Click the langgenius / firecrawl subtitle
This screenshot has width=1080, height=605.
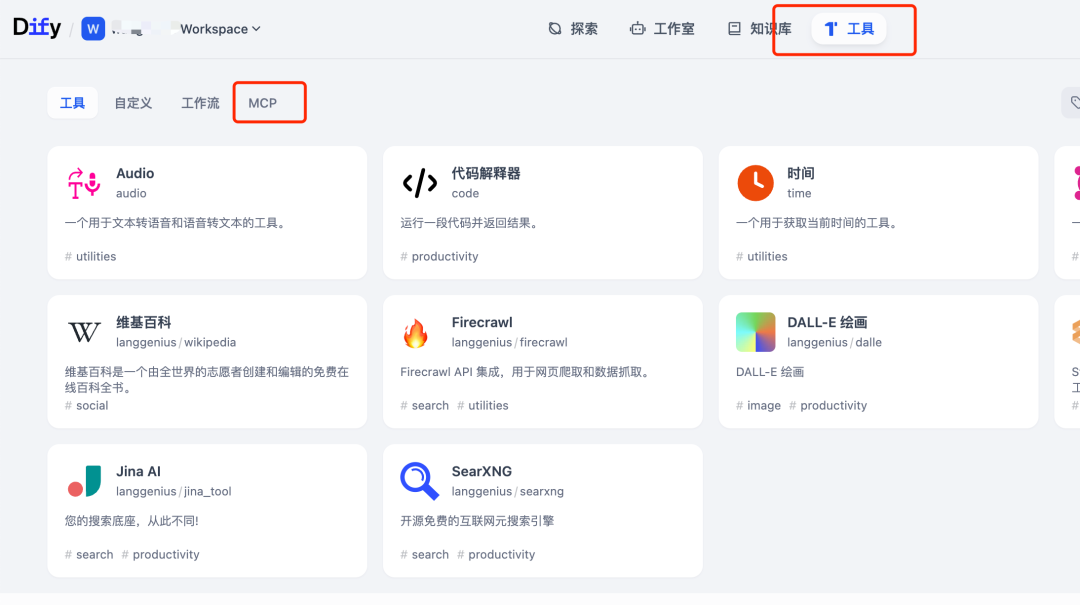point(510,342)
